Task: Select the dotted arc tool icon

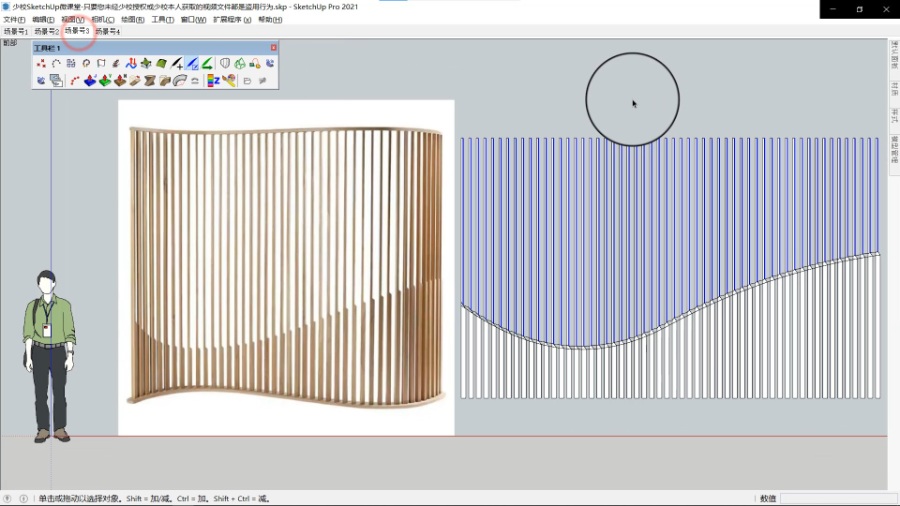Action: coord(56,64)
